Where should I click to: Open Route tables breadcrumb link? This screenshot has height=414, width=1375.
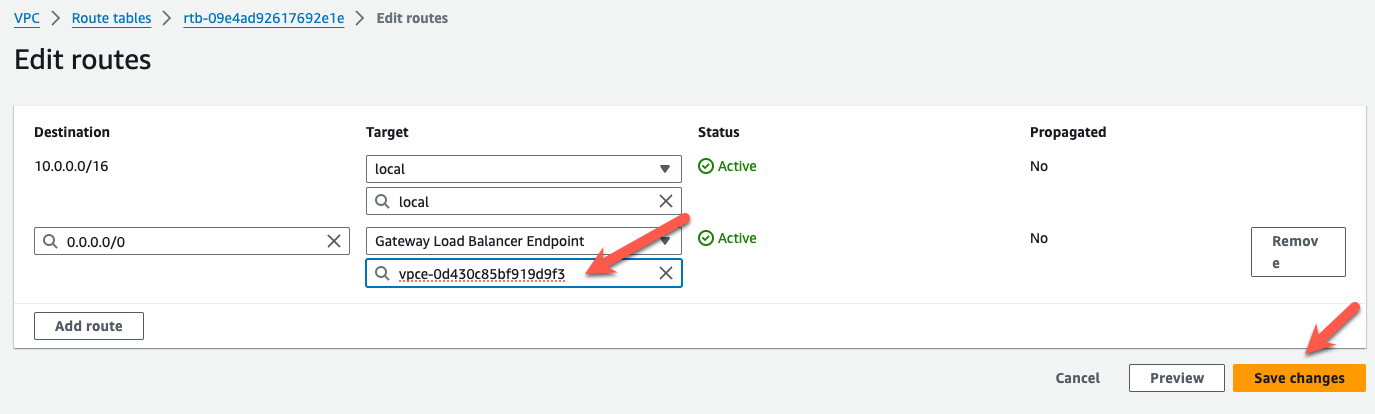pyautogui.click(x=112, y=18)
